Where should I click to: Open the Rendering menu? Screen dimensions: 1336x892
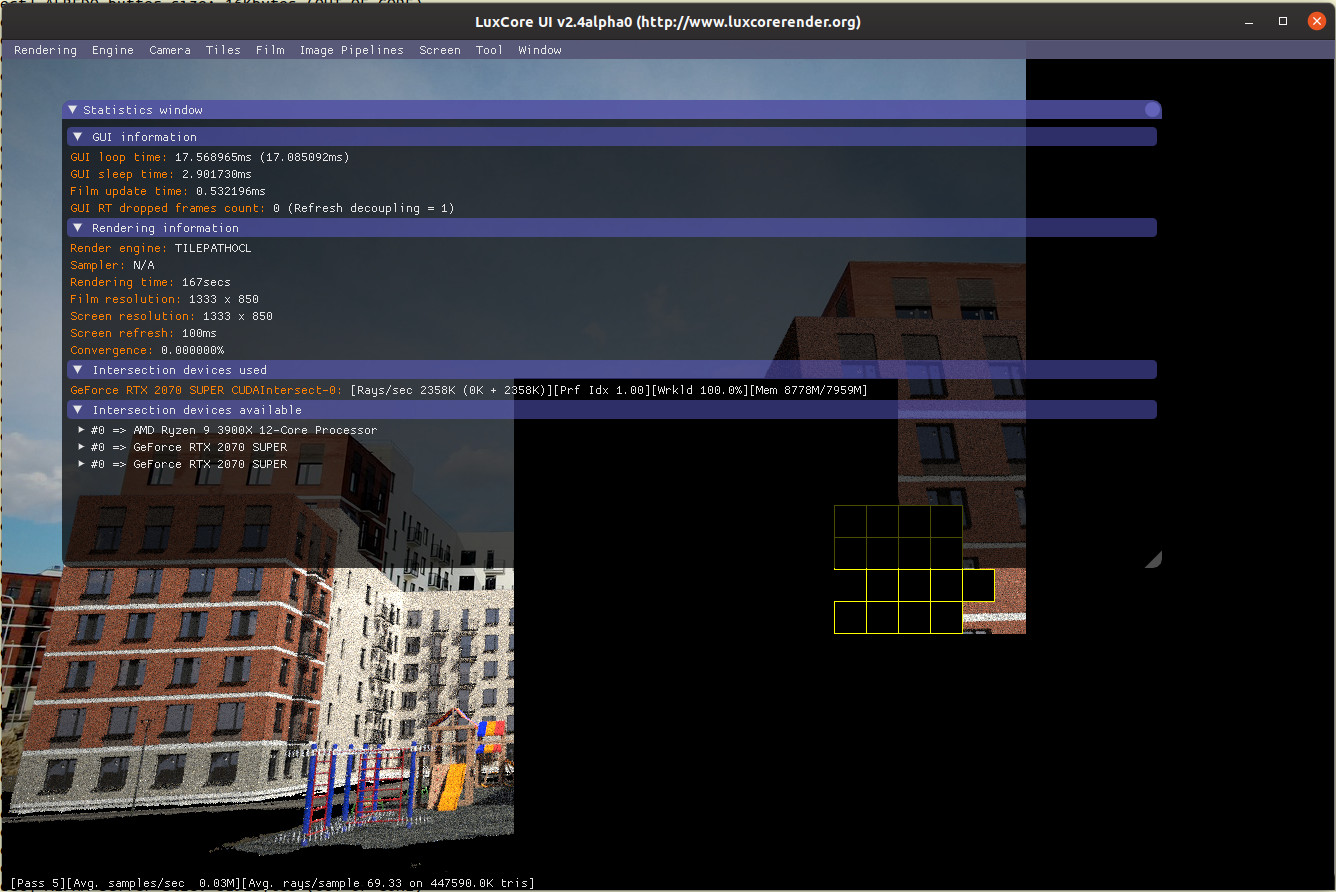tap(45, 49)
